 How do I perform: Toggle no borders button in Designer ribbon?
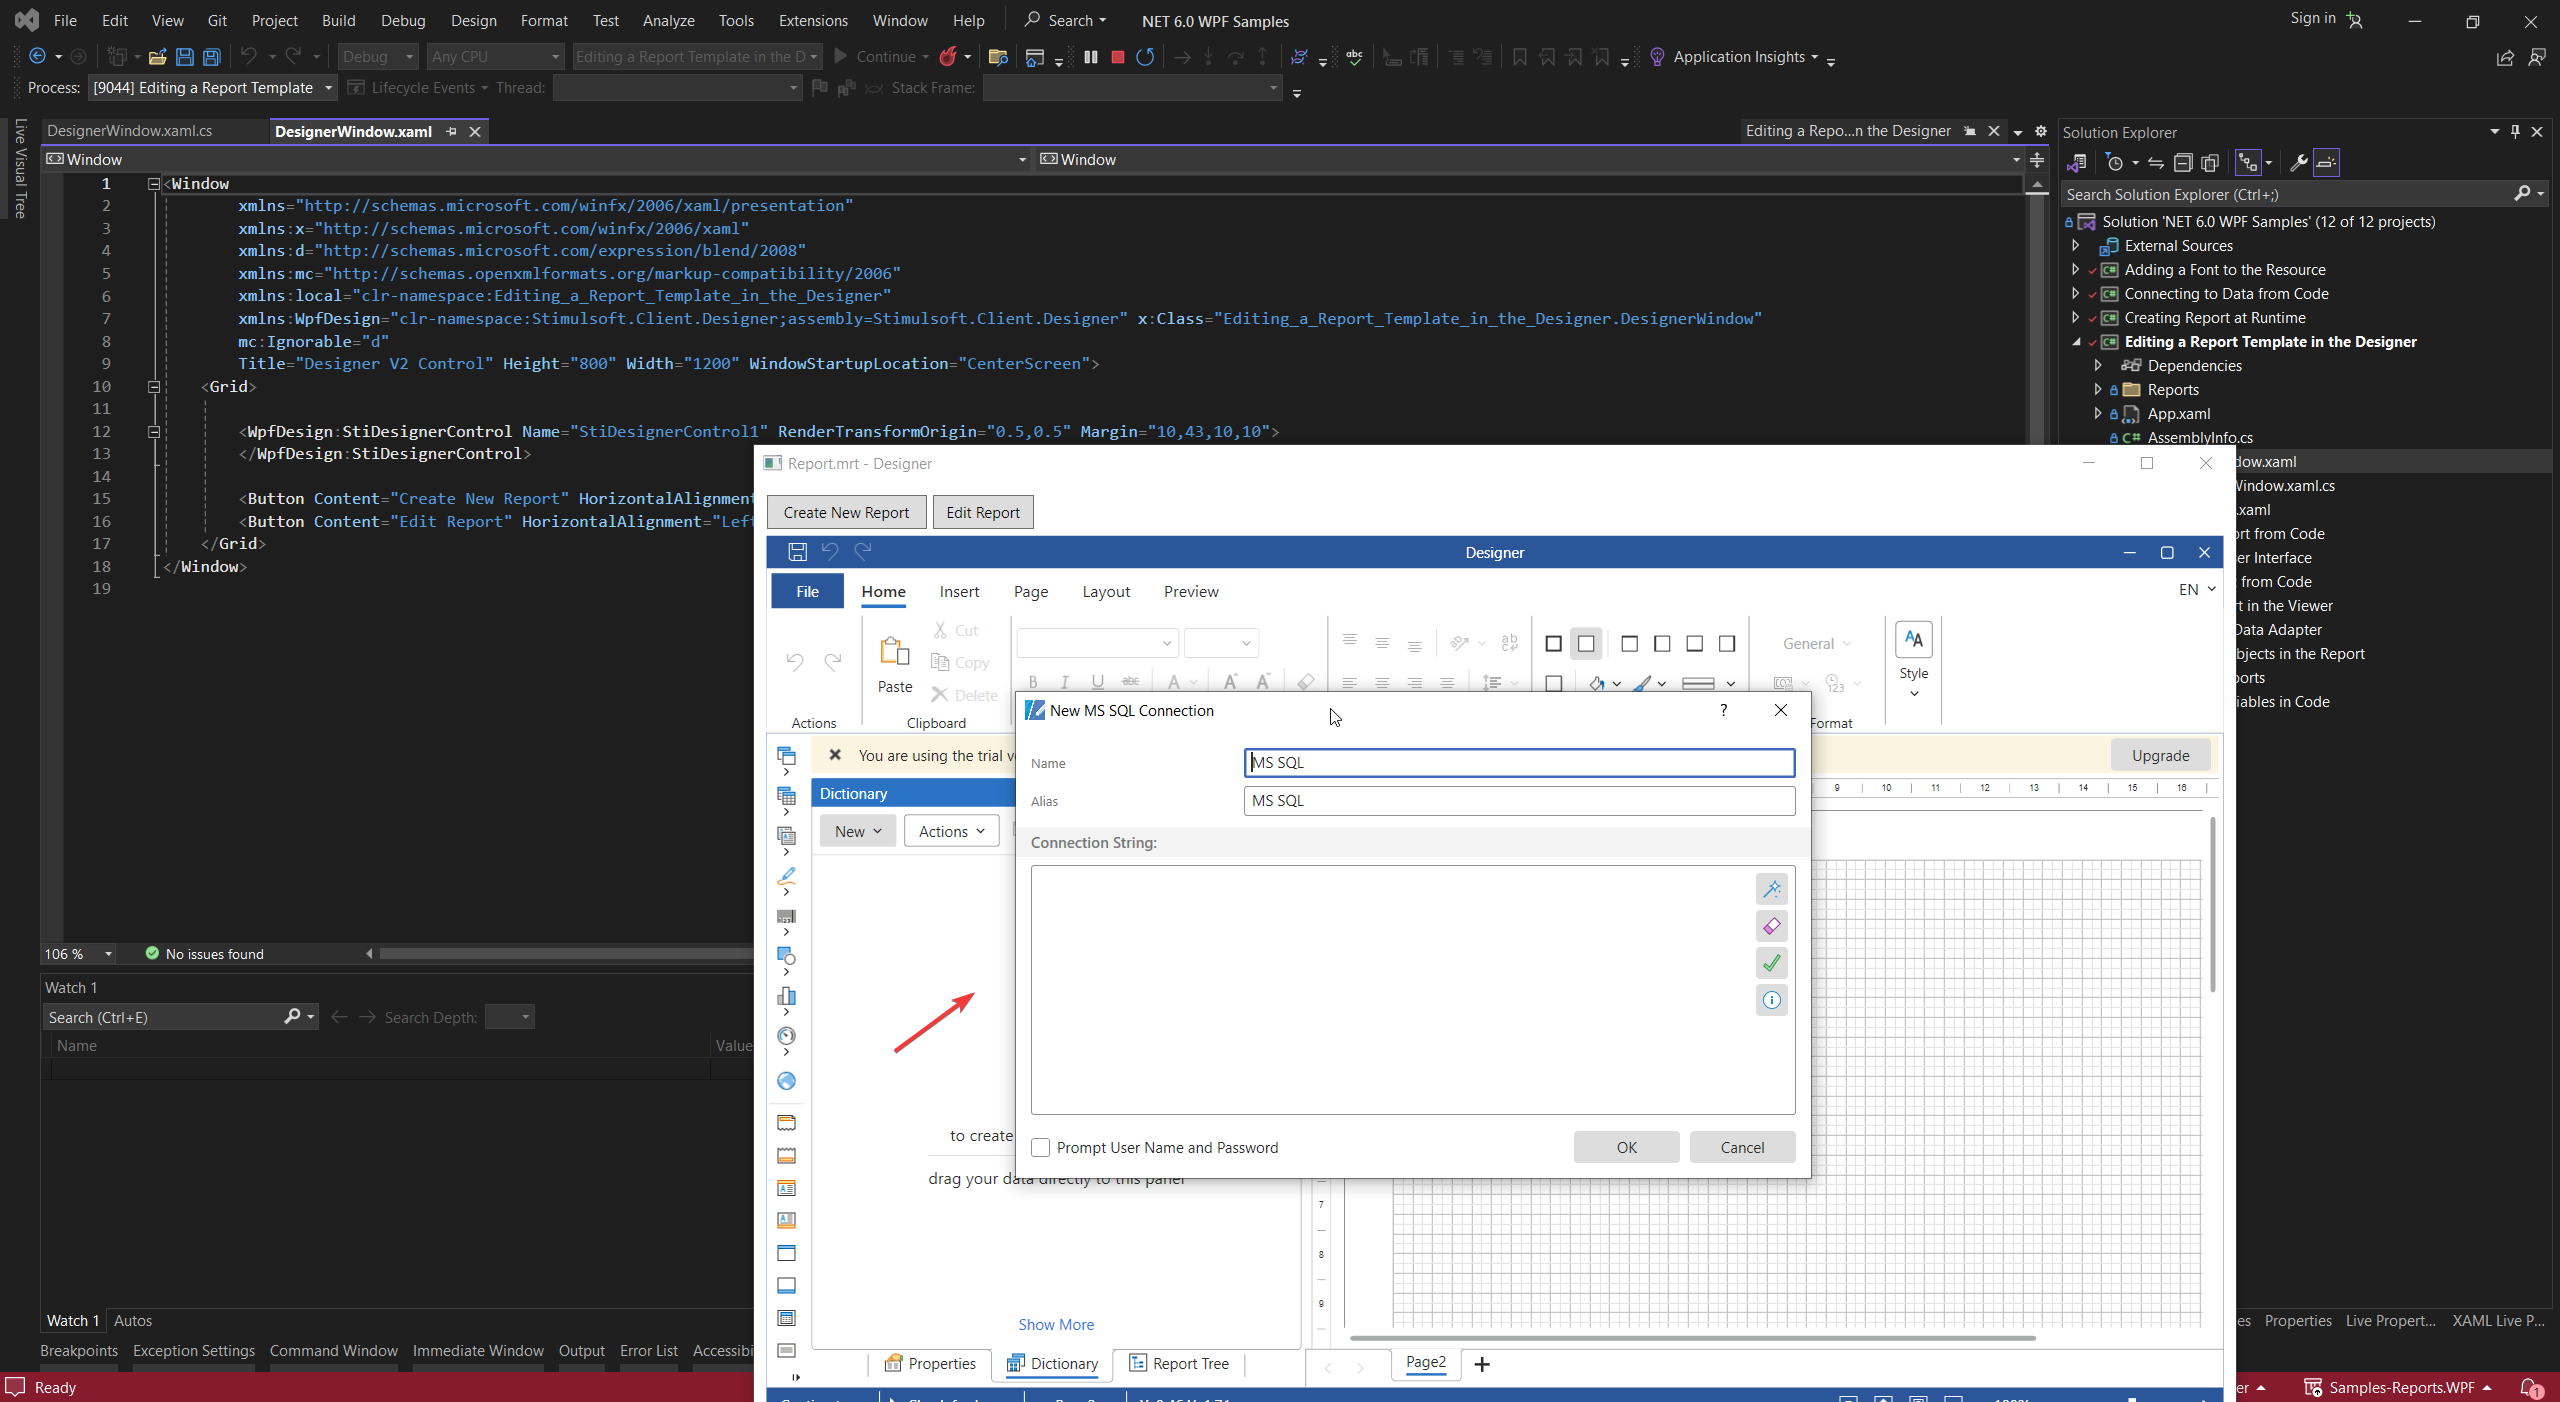[1586, 644]
